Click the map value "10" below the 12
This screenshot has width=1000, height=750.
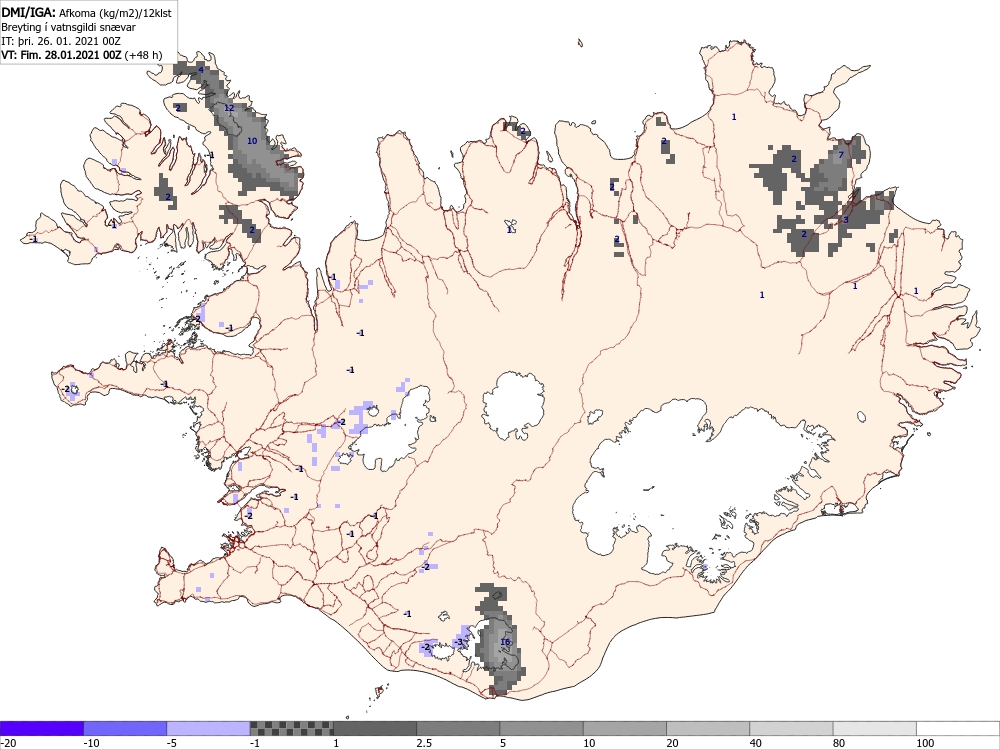(252, 140)
